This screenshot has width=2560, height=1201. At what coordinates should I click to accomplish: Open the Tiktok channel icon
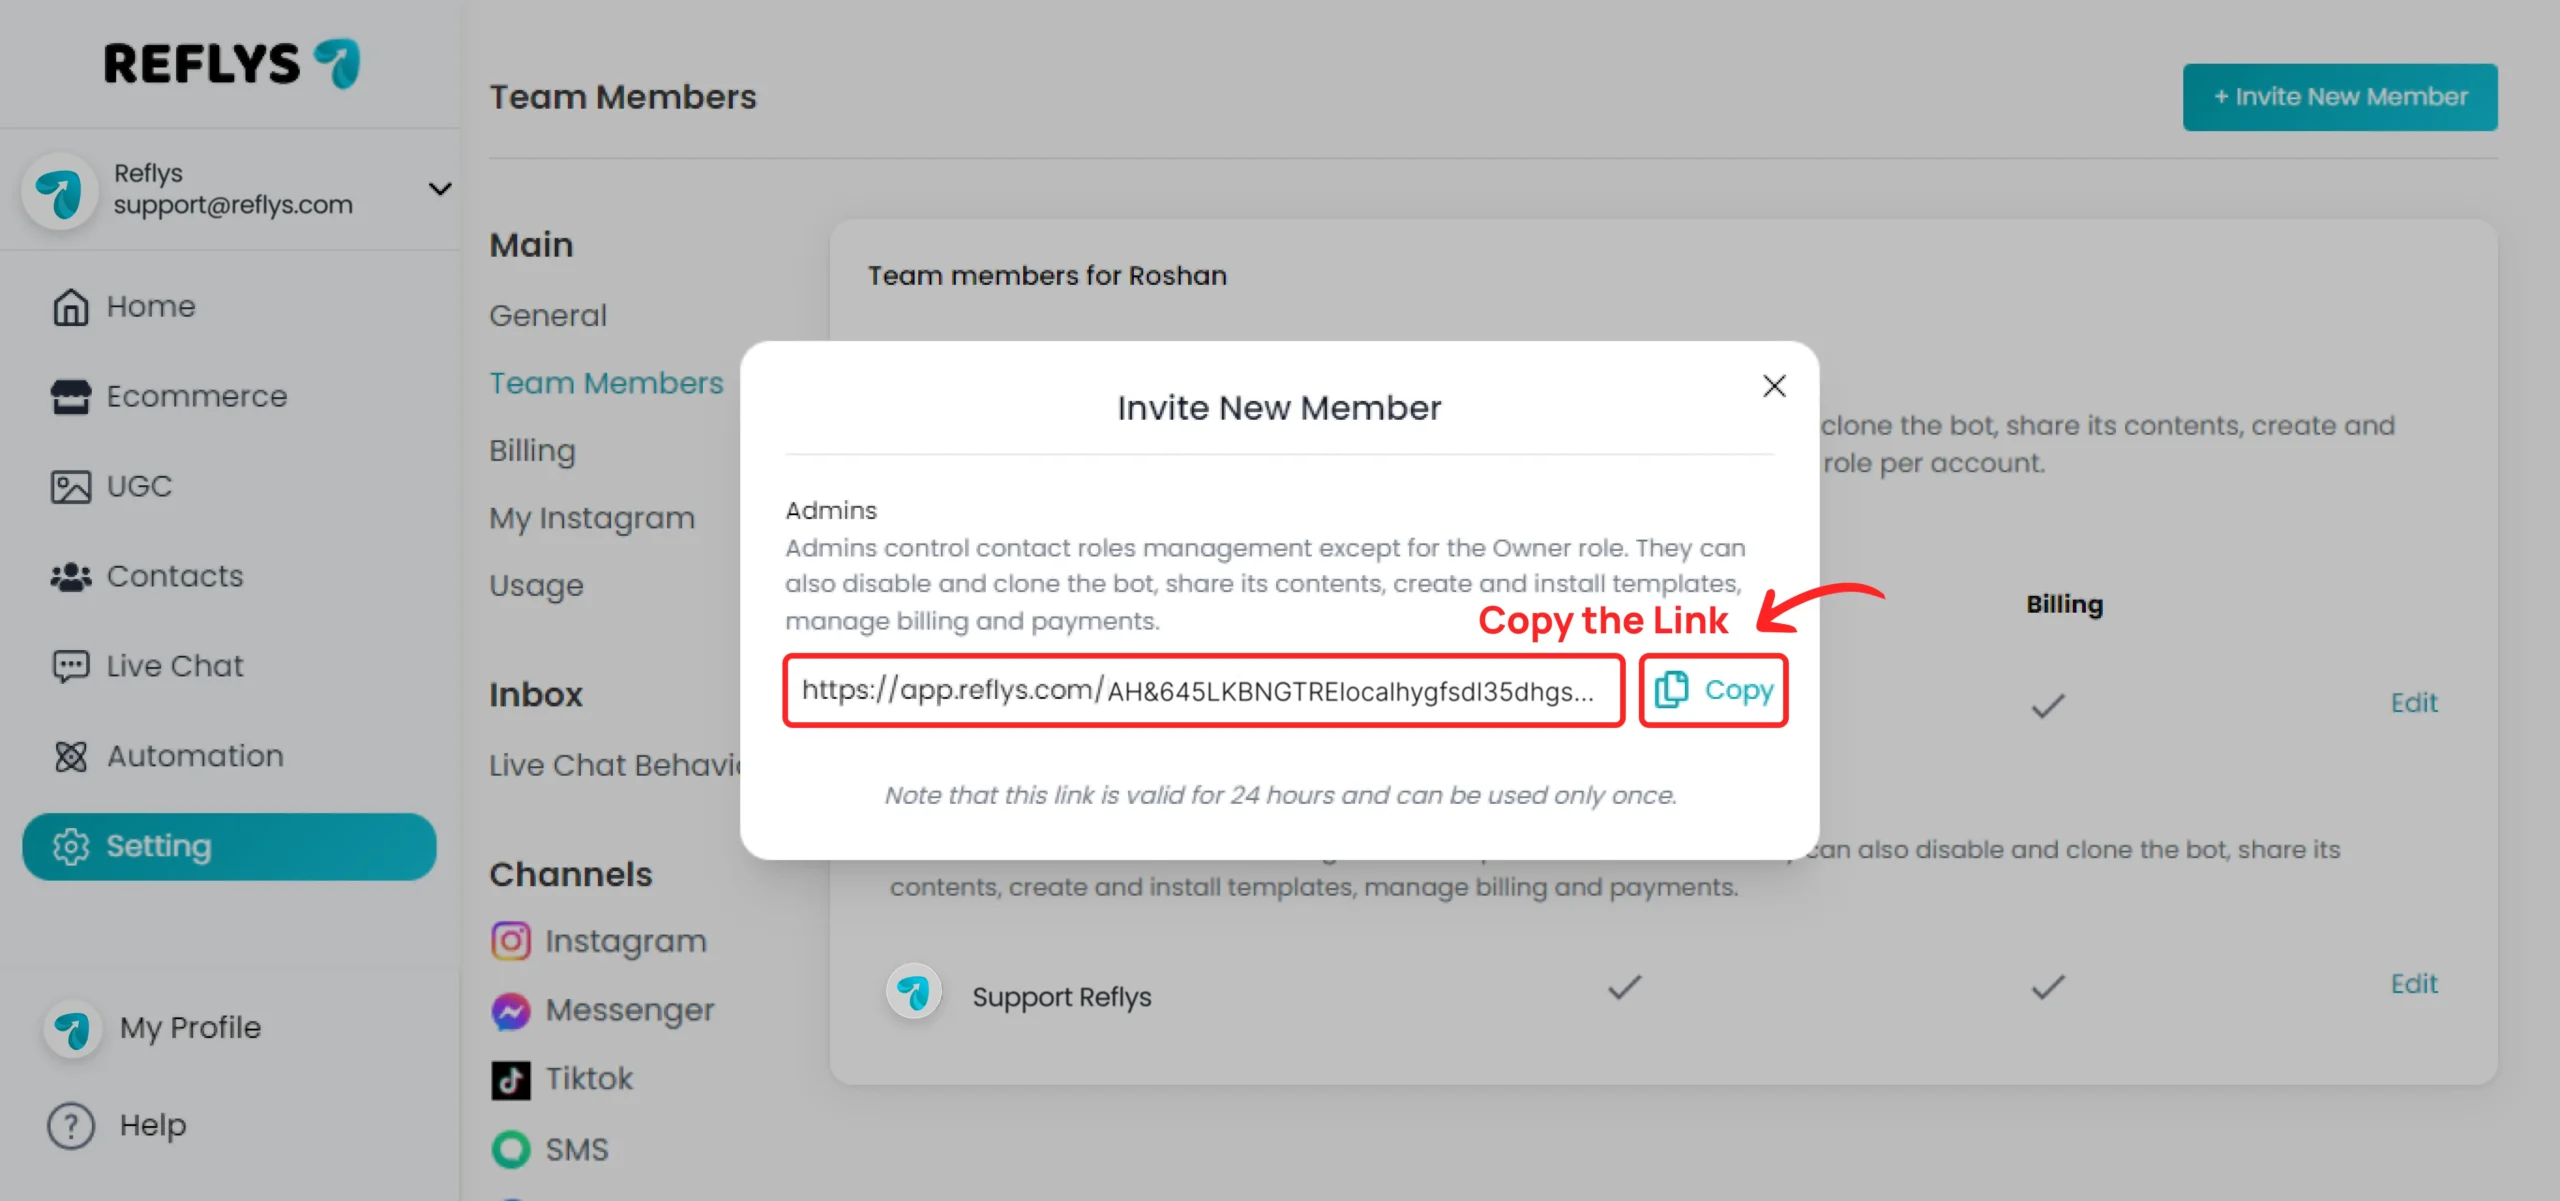[x=511, y=1080]
